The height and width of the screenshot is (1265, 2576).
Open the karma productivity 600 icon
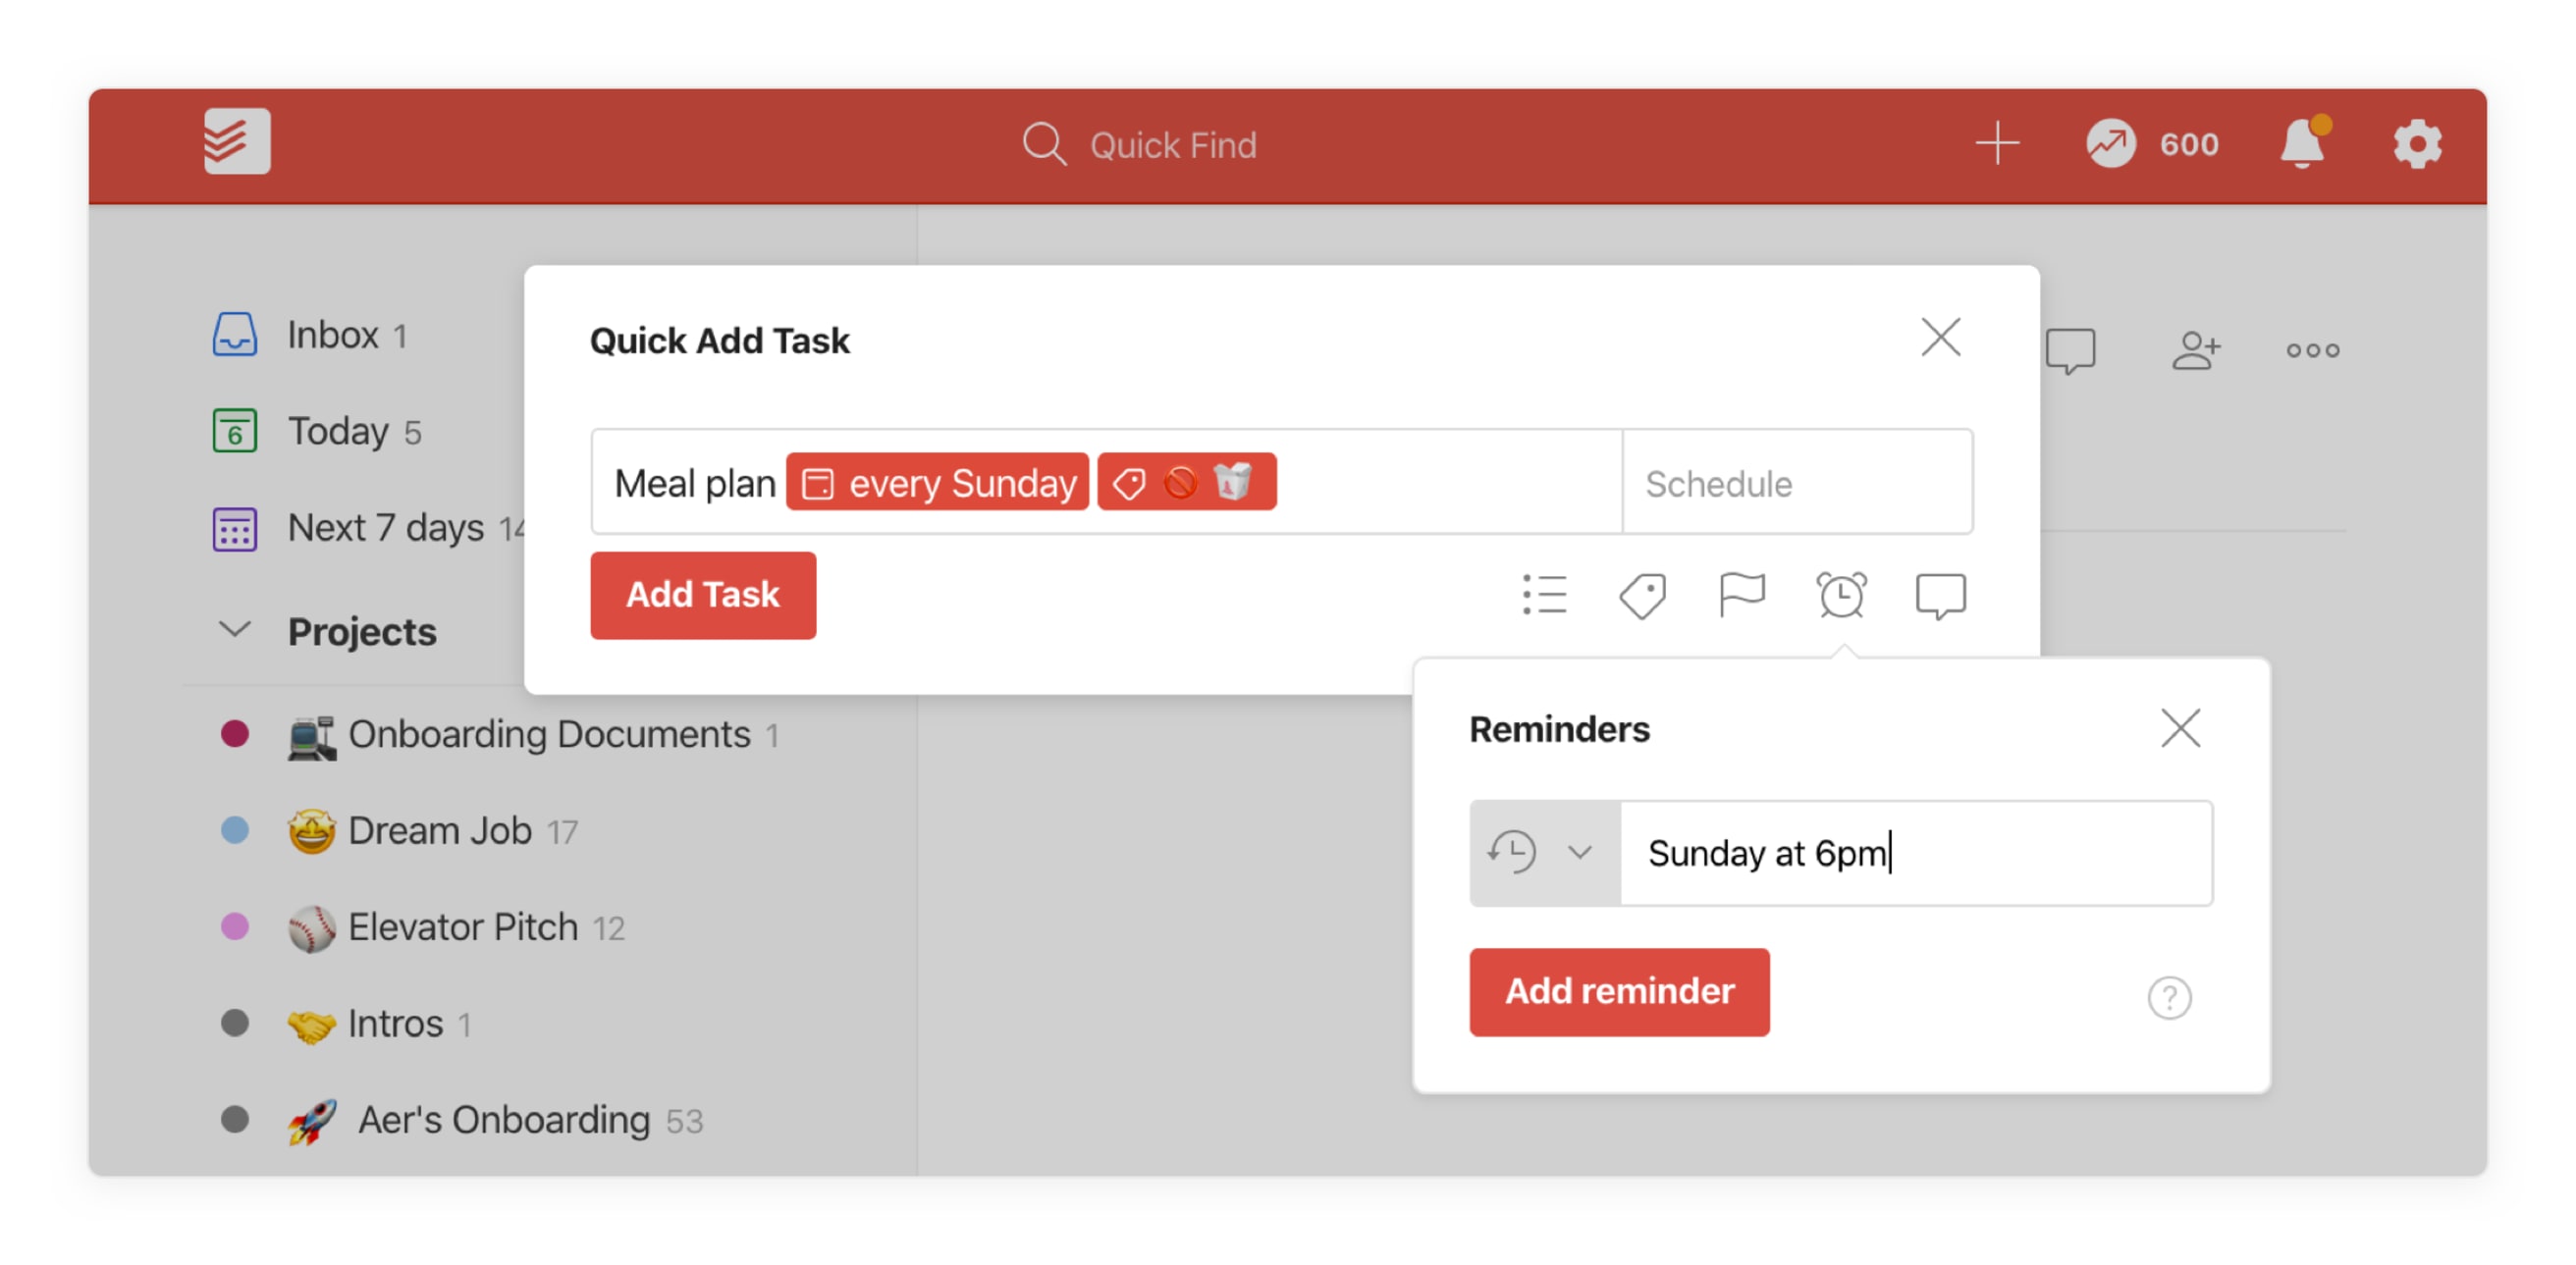[x=2110, y=144]
